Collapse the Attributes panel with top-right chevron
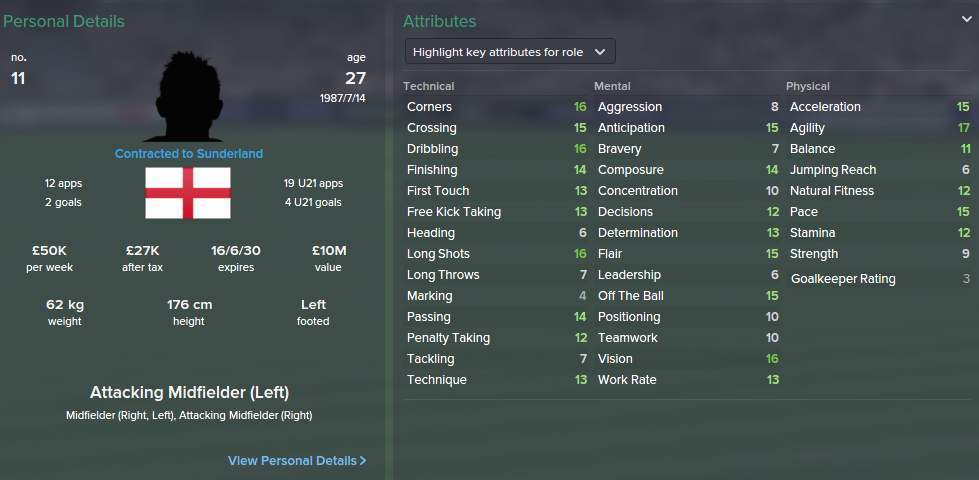This screenshot has height=480, width=979. point(965,19)
